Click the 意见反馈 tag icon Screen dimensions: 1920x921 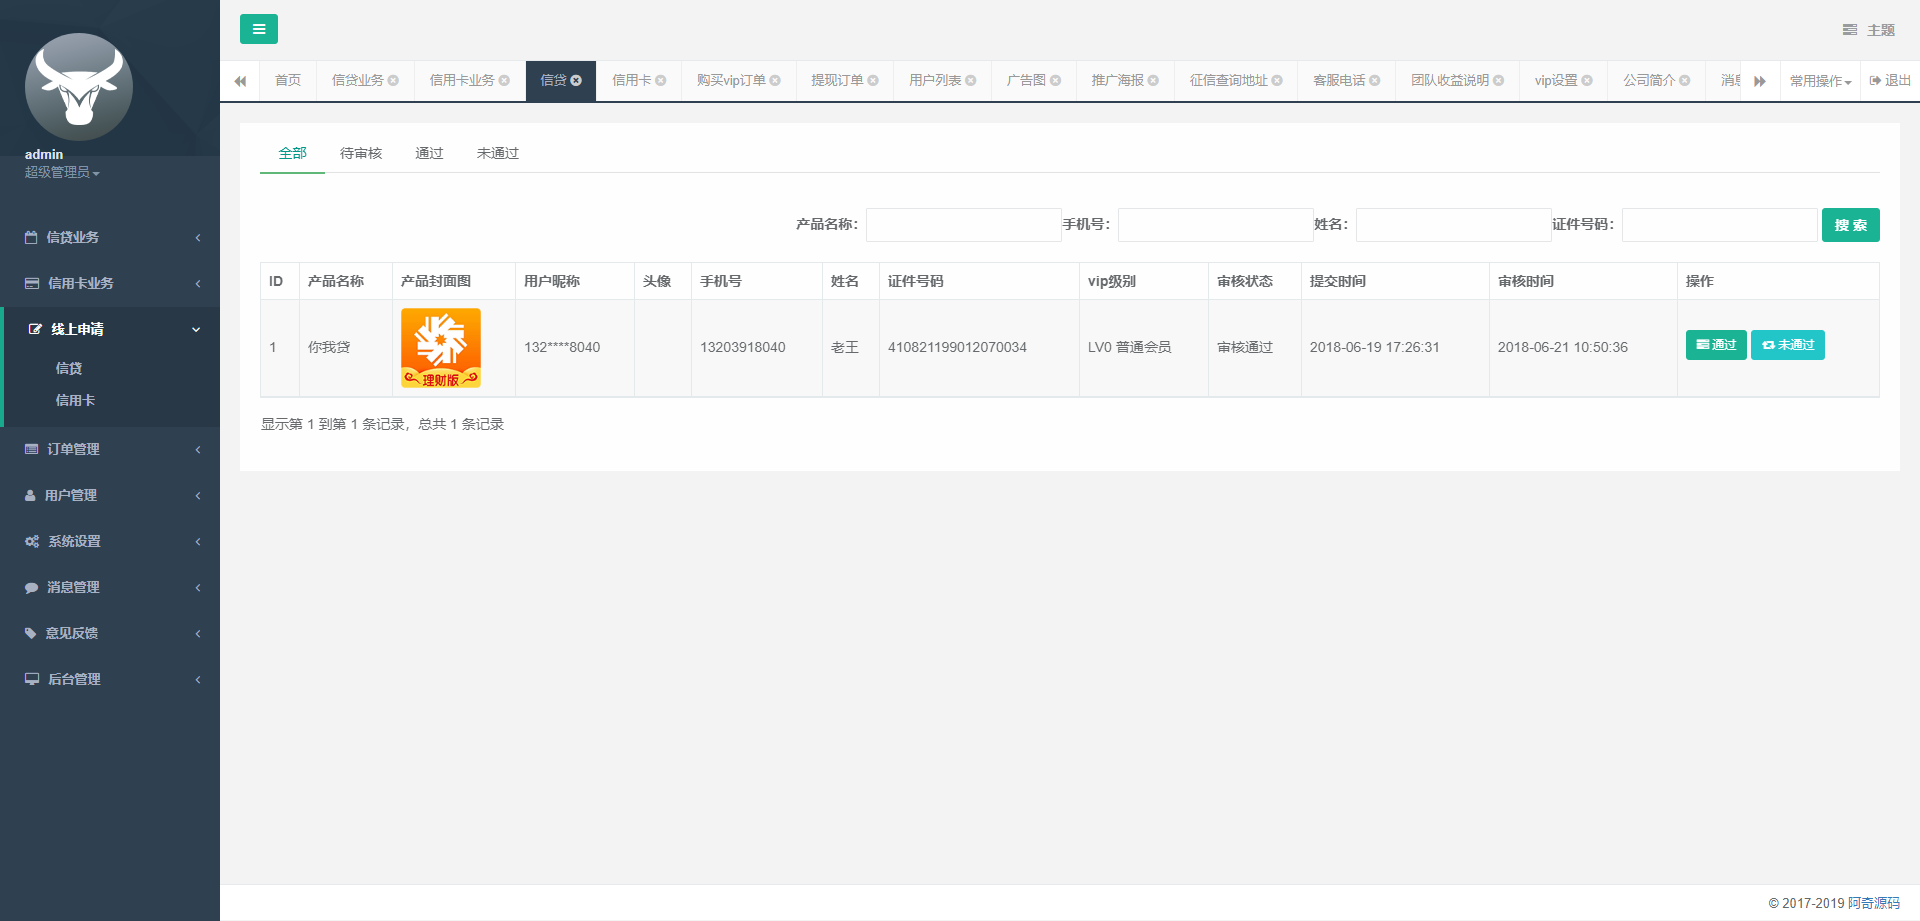30,632
